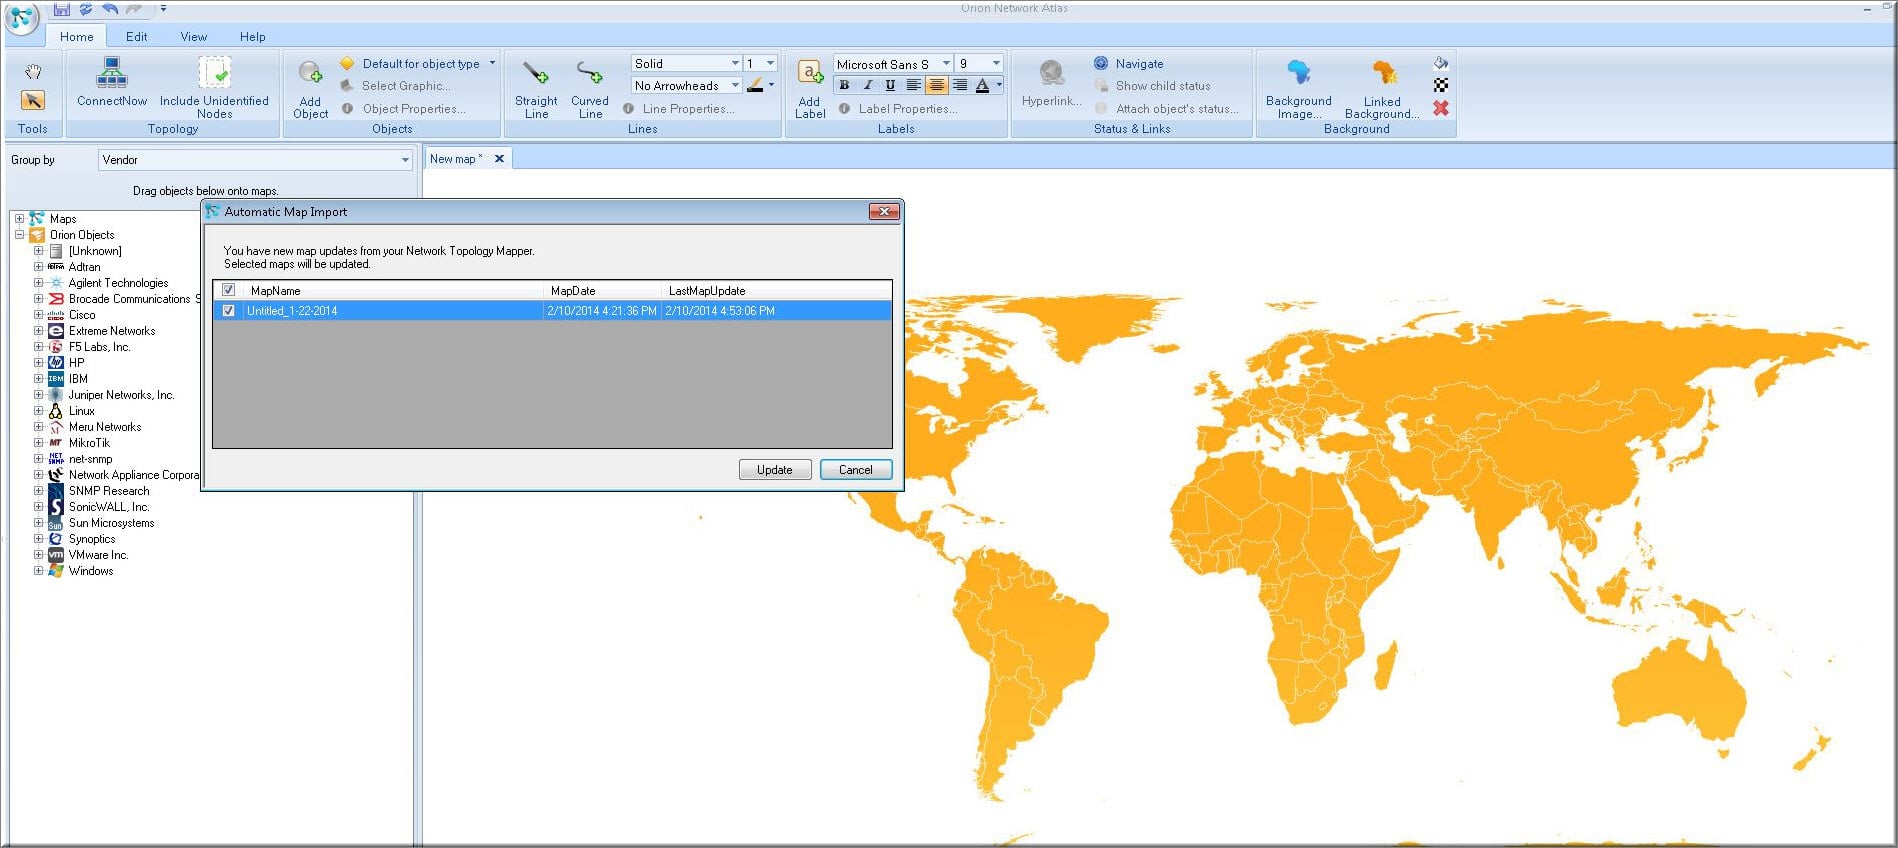Viewport: 1898px width, 848px height.
Task: Click the Navigate icon
Action: 1101,63
